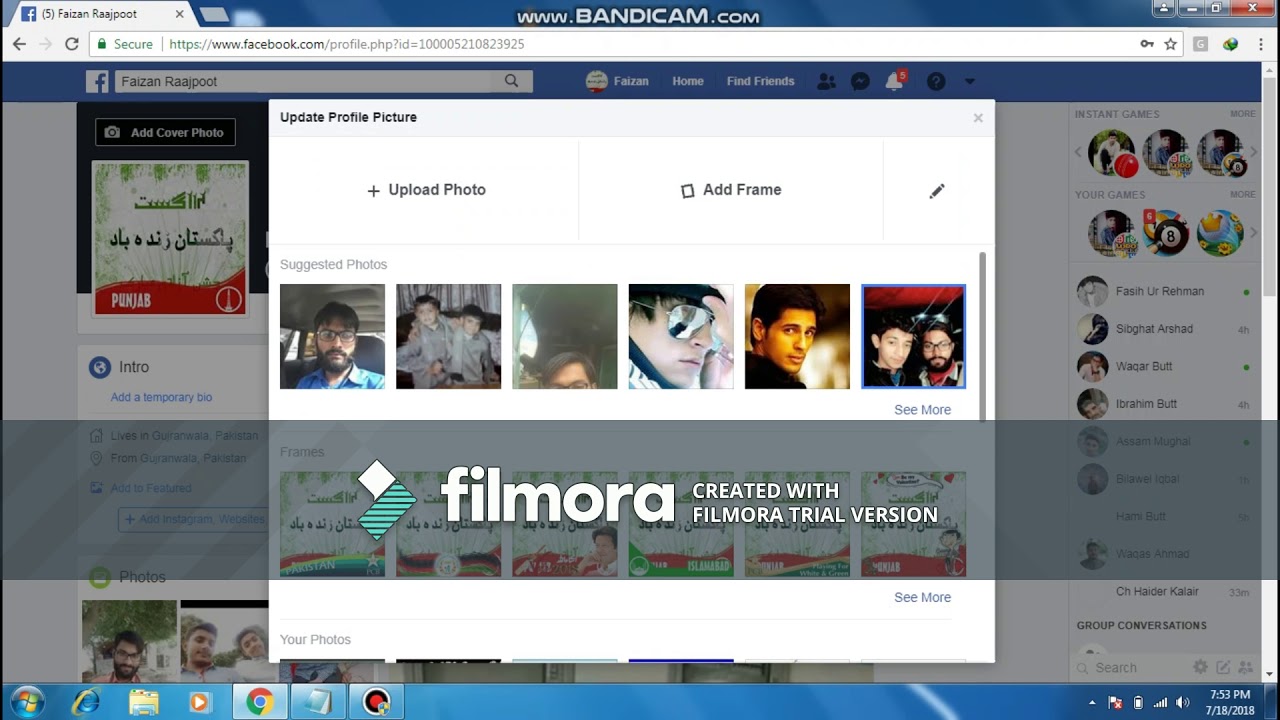Click the saved password key icon
This screenshot has height=720, width=1280.
coord(1147,44)
